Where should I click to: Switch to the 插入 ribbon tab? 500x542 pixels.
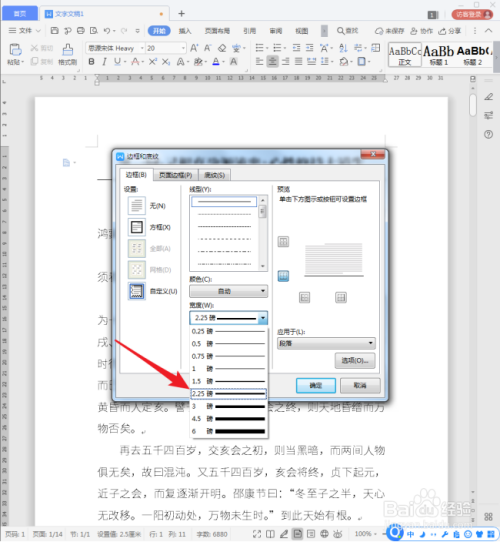pos(185,31)
